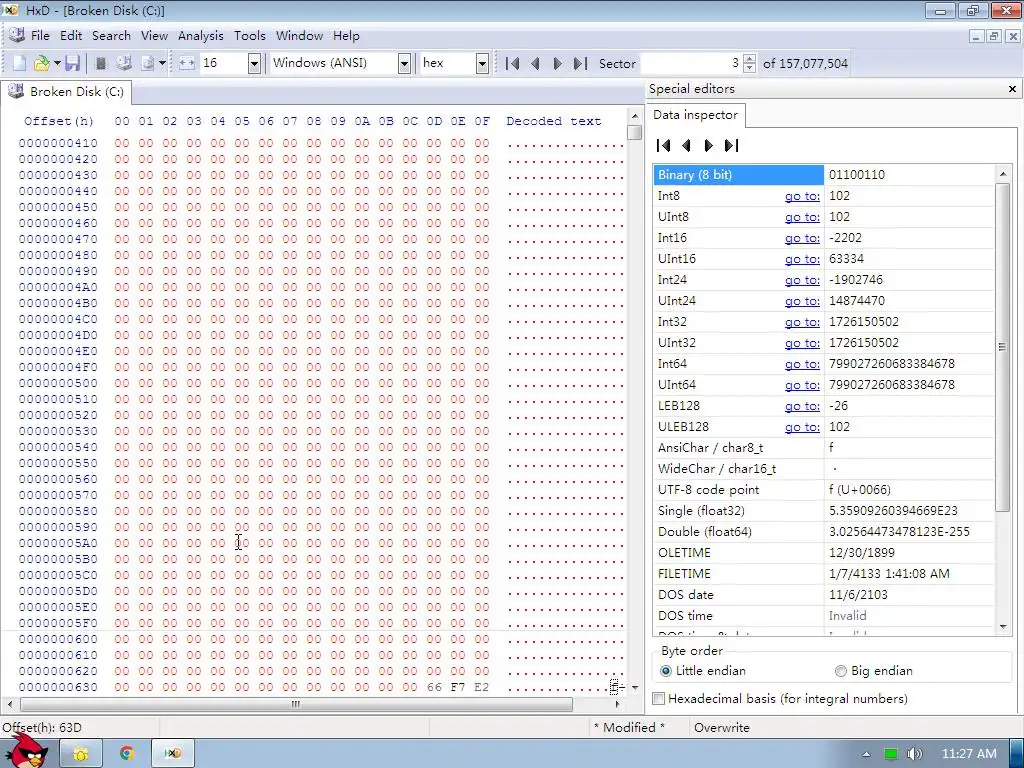Open the Analysis menu
Viewport: 1024px width, 768px height.
200,36
